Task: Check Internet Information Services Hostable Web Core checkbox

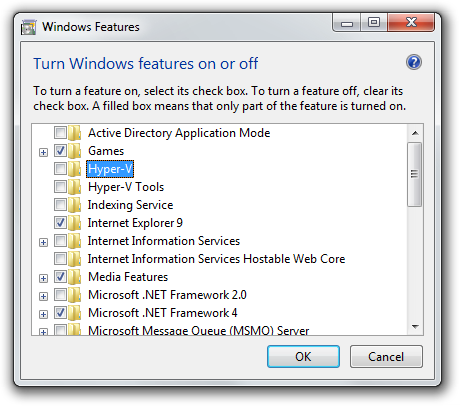Action: tap(60, 259)
